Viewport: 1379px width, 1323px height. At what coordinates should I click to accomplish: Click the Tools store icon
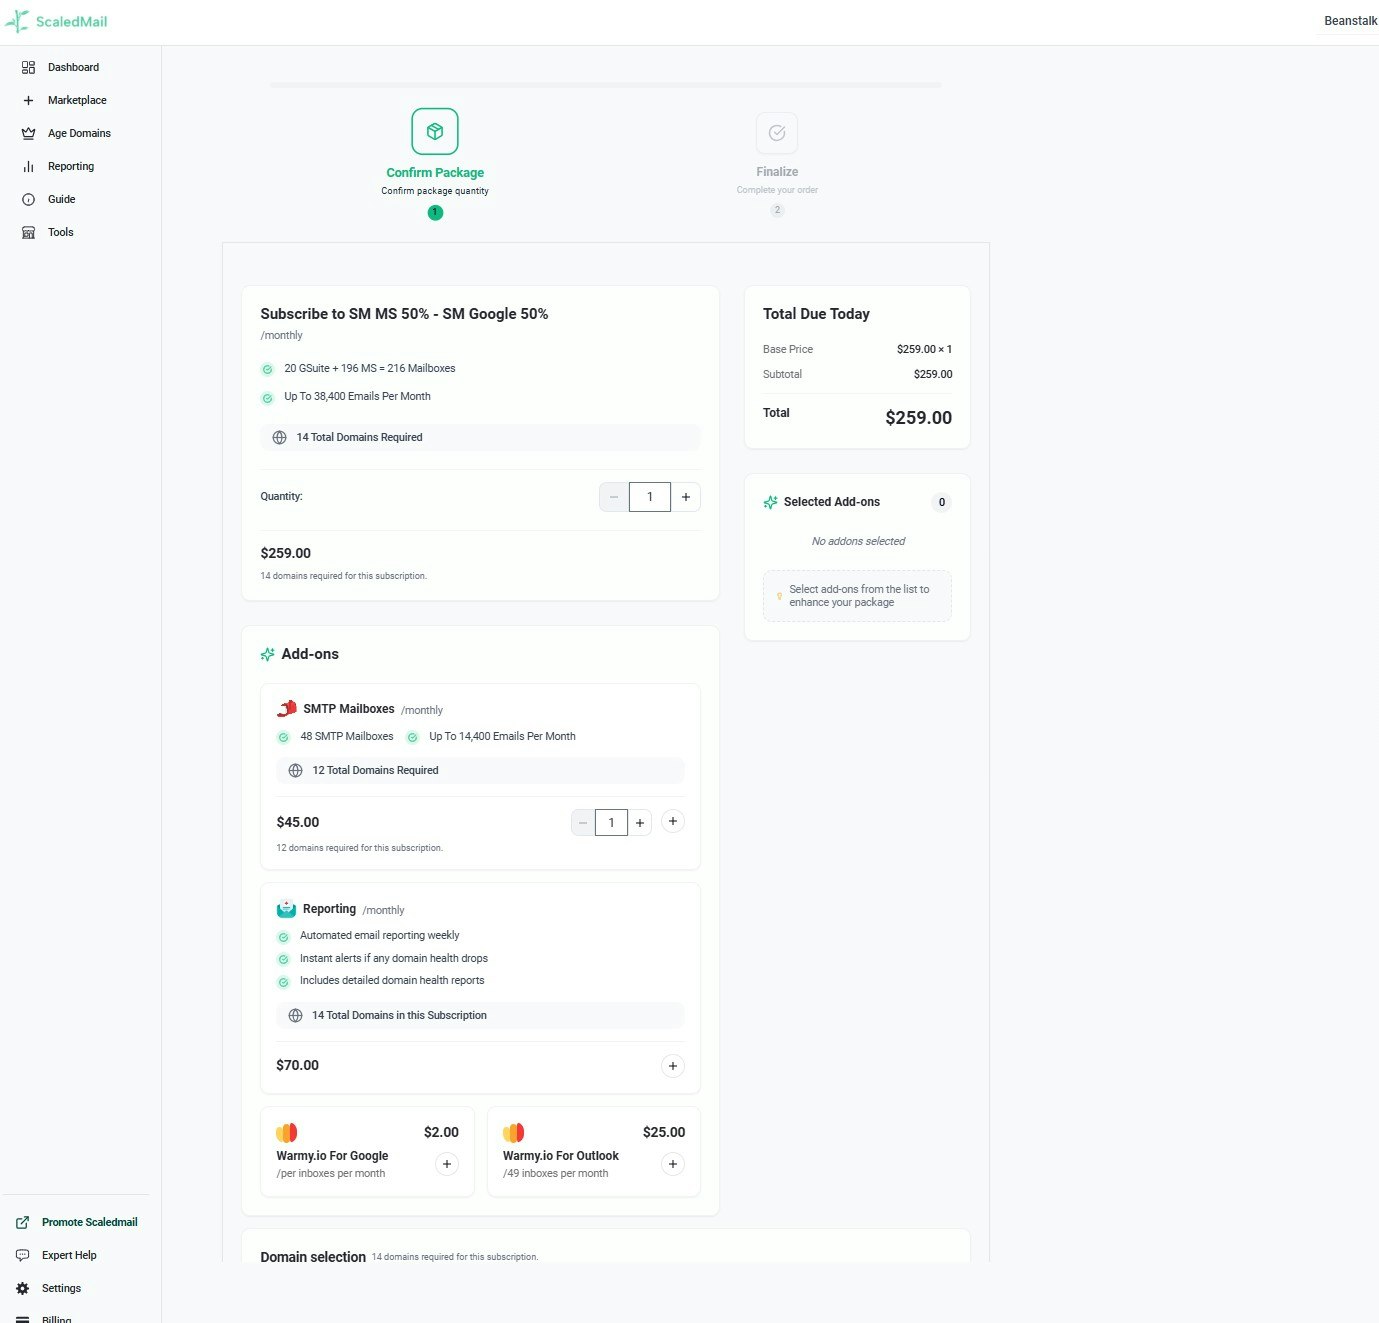point(28,232)
